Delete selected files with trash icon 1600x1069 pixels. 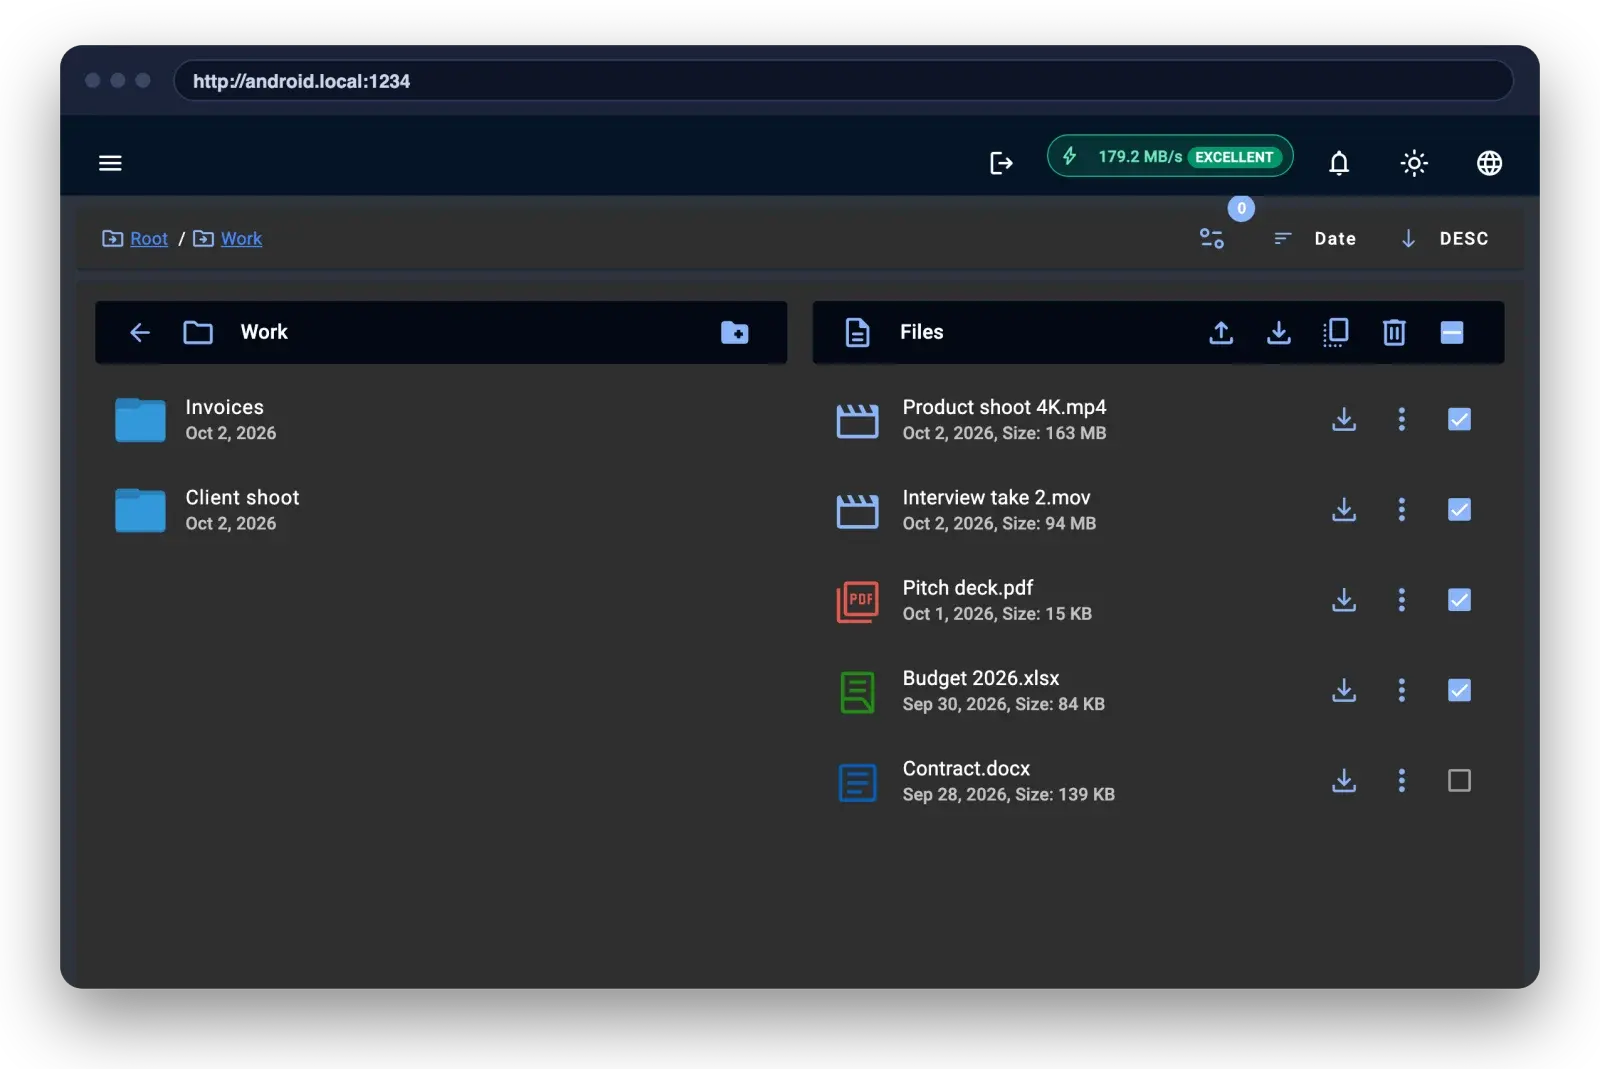point(1394,332)
